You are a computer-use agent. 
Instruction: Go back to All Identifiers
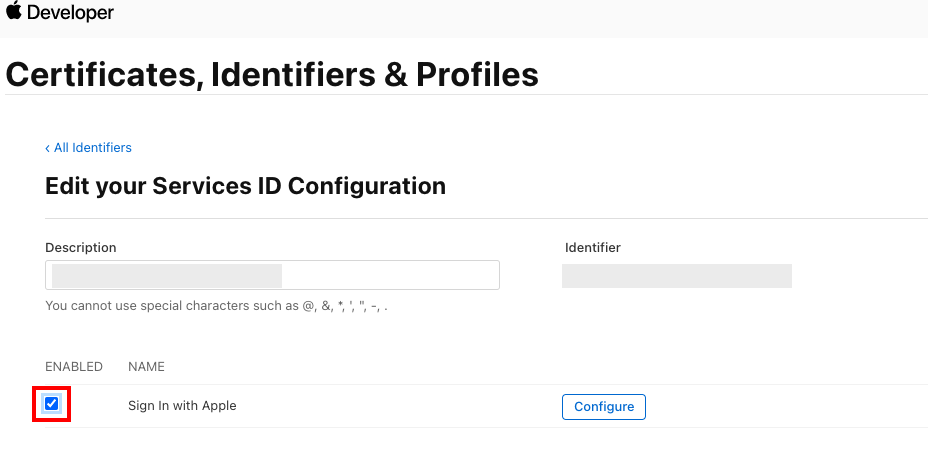point(92,148)
